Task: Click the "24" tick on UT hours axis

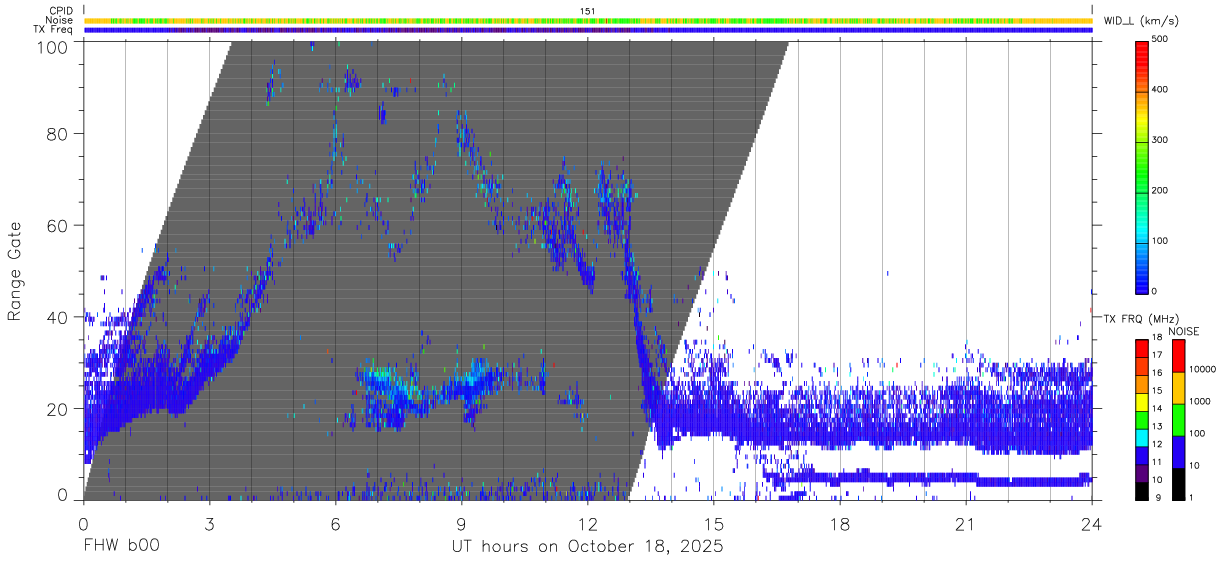Action: pyautogui.click(x=1092, y=523)
